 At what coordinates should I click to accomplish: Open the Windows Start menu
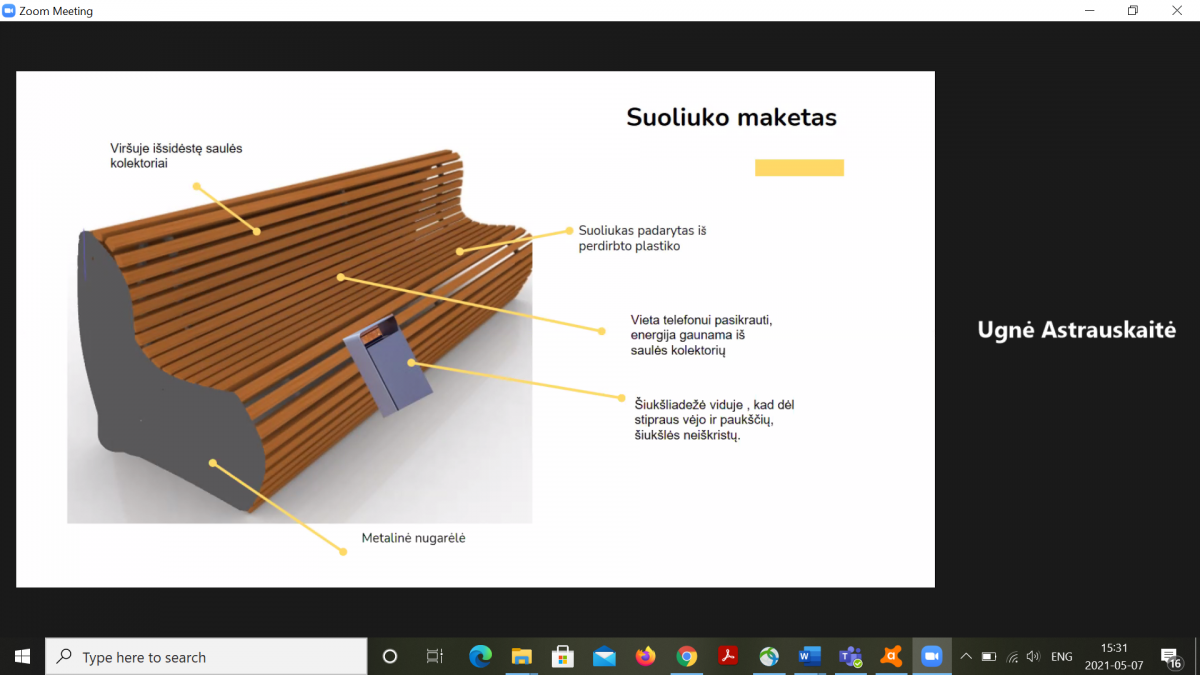pos(22,657)
